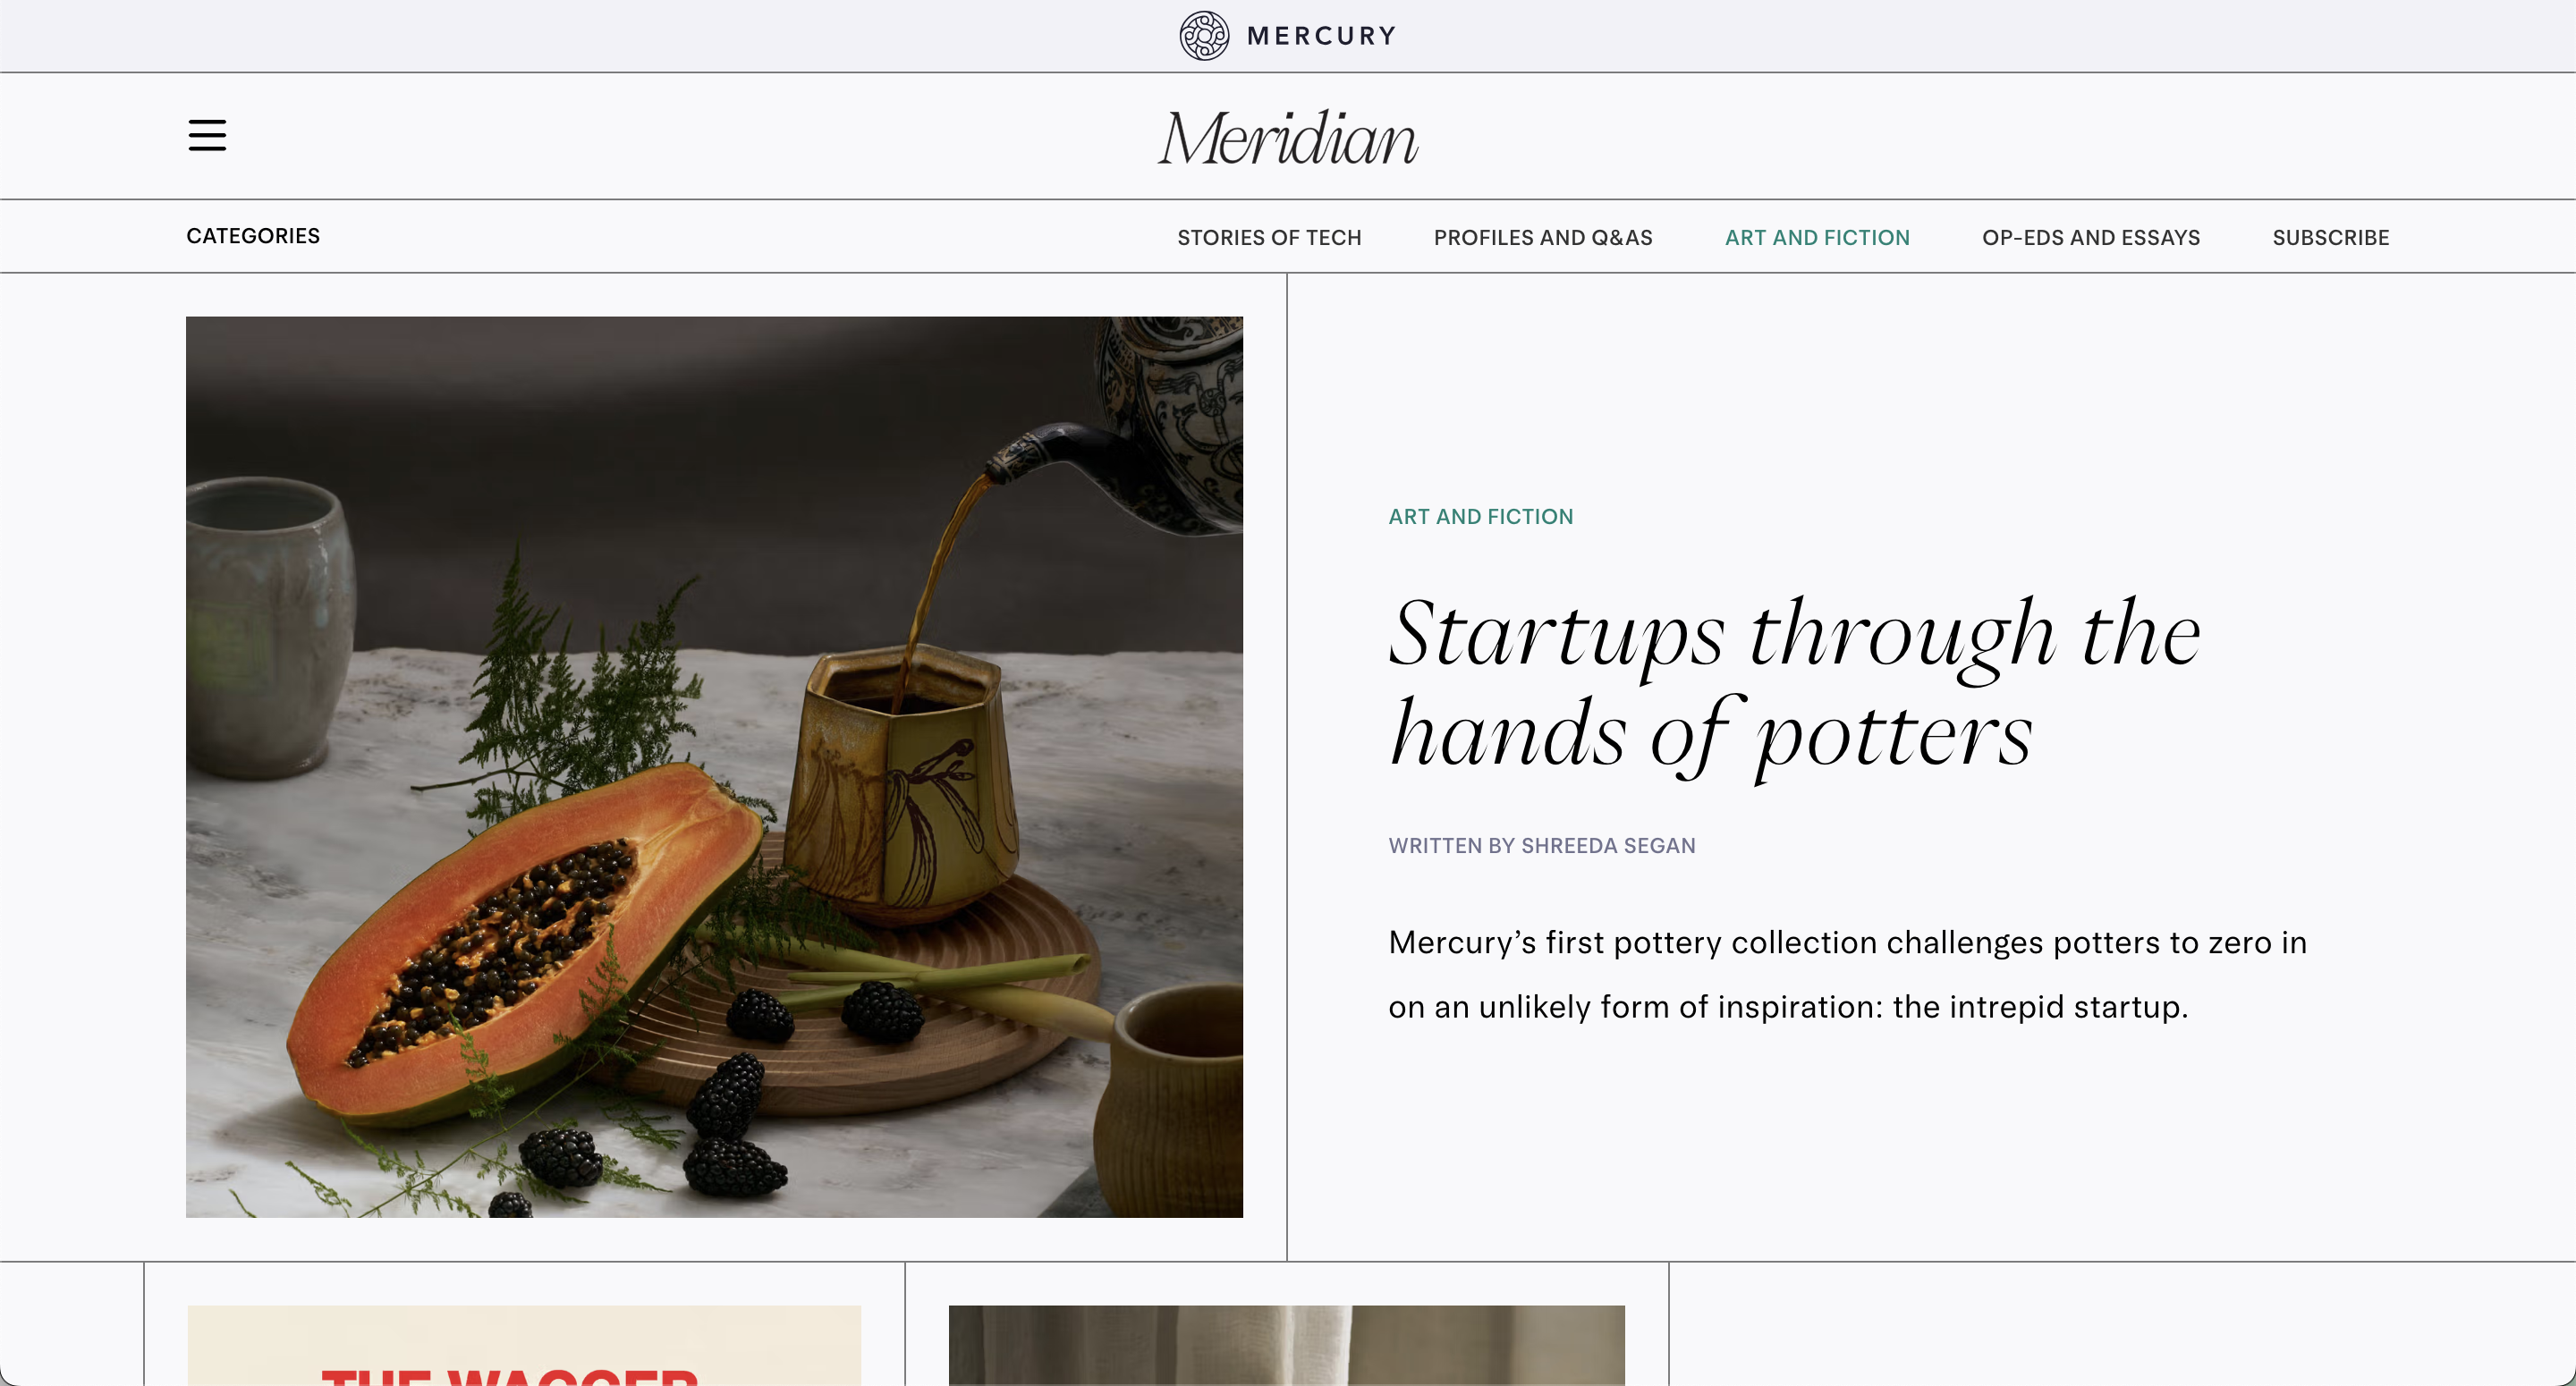Open the hamburger menu
2576x1386 pixels.
click(x=207, y=135)
